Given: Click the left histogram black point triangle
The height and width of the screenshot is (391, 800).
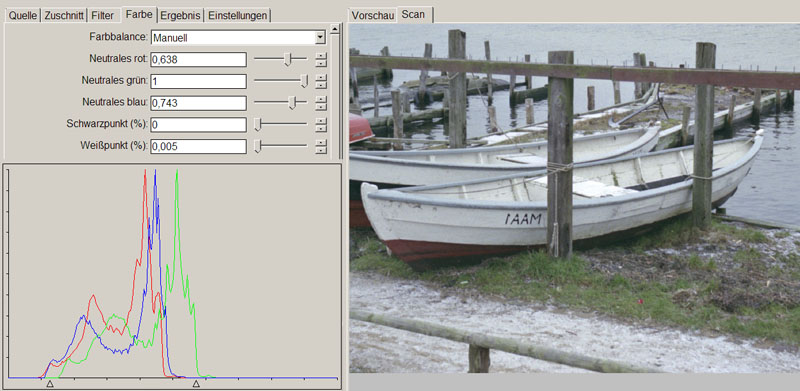Looking at the screenshot, I should tap(50, 383).
